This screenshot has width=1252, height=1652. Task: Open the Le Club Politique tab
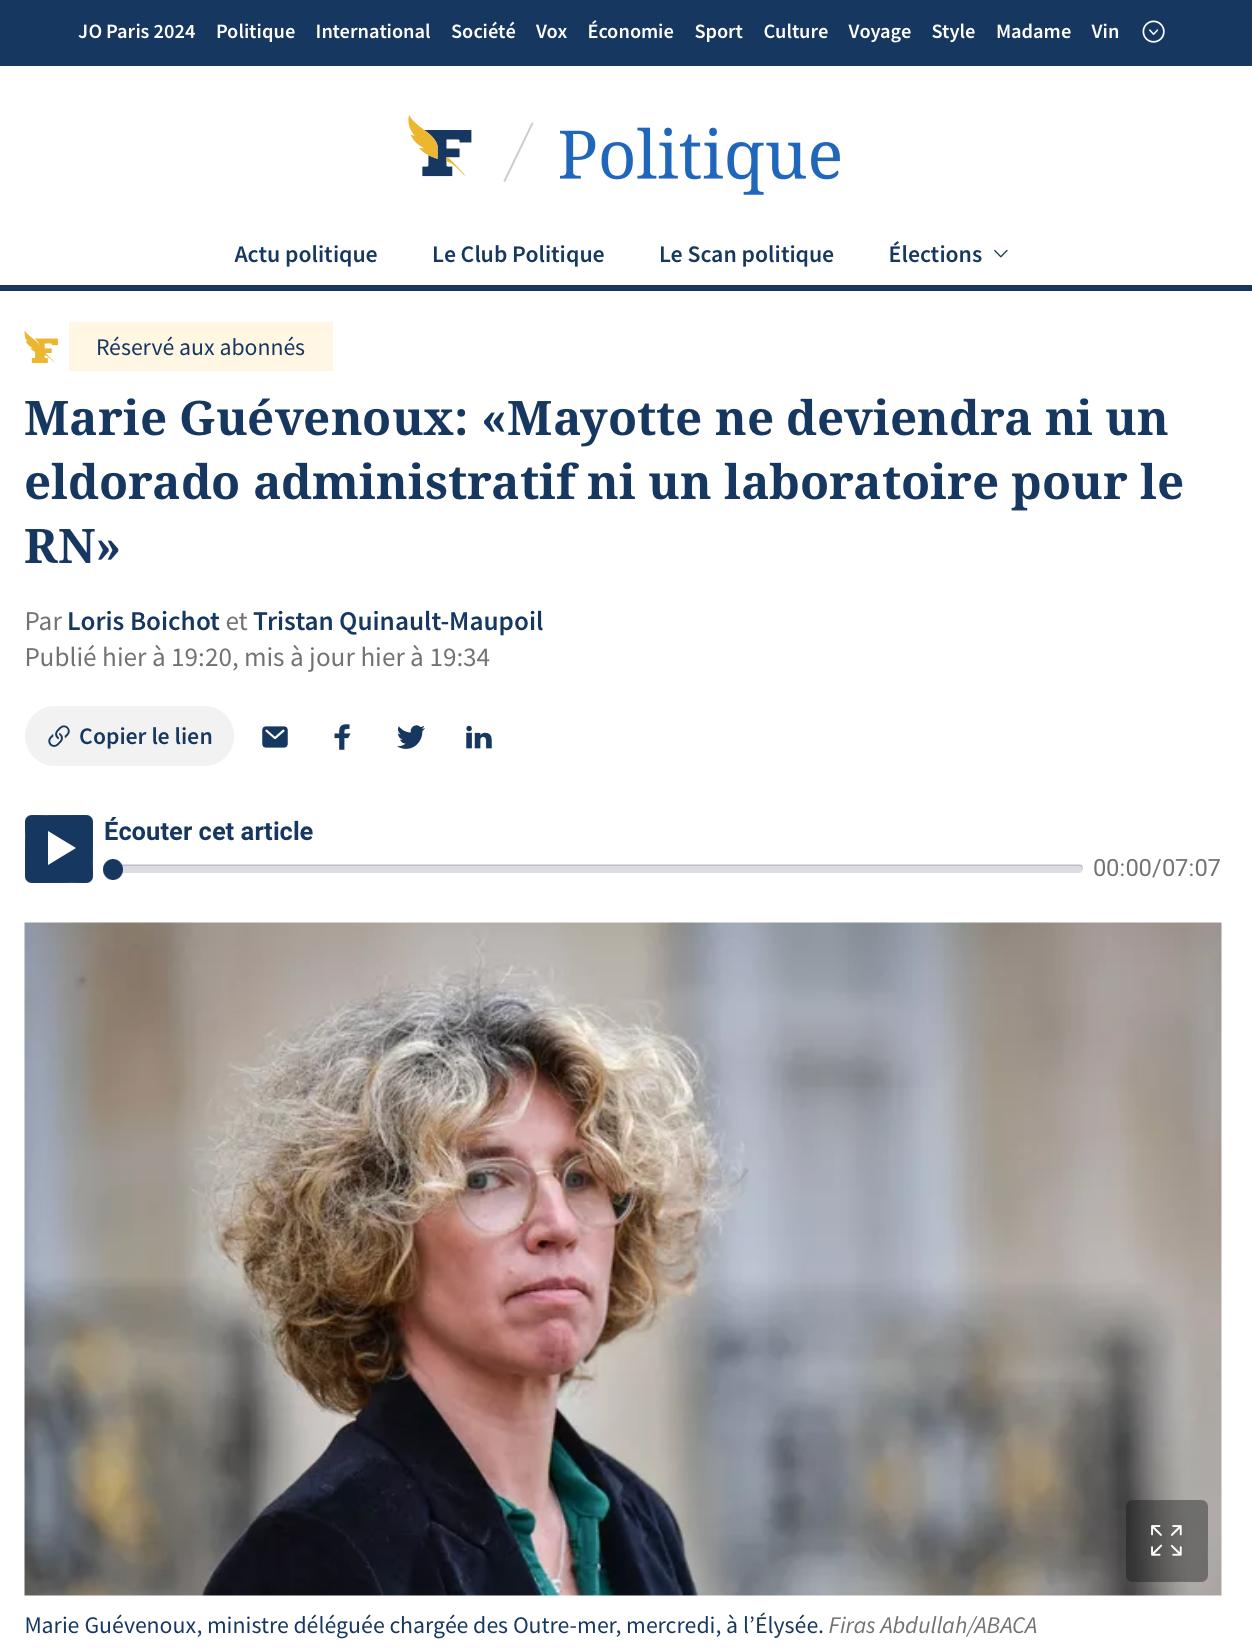[518, 254]
